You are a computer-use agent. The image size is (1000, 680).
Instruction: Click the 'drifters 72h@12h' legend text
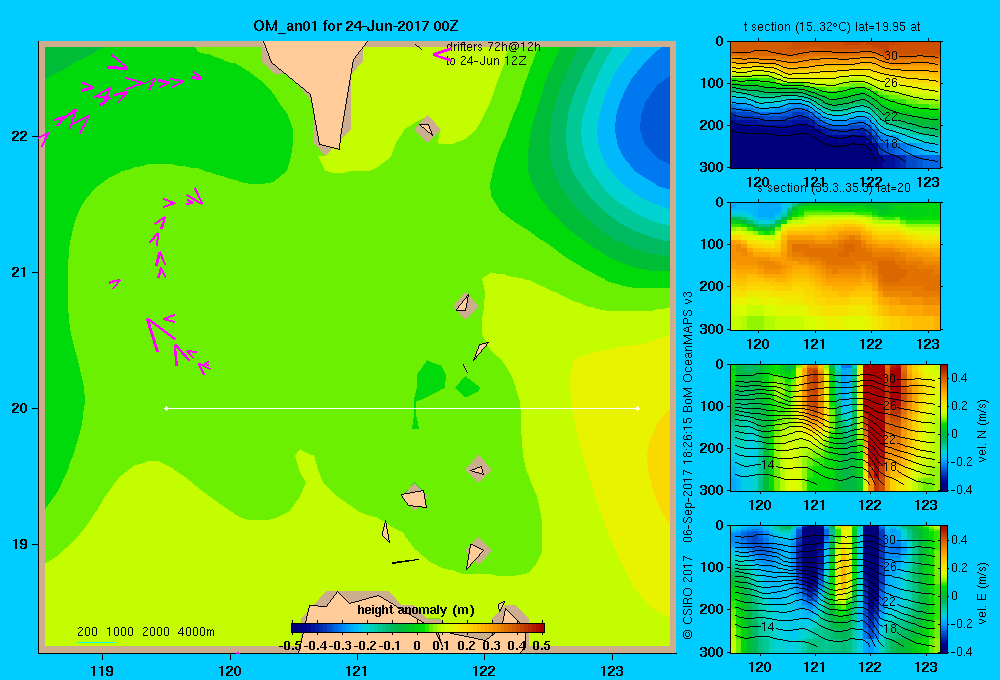point(493,47)
